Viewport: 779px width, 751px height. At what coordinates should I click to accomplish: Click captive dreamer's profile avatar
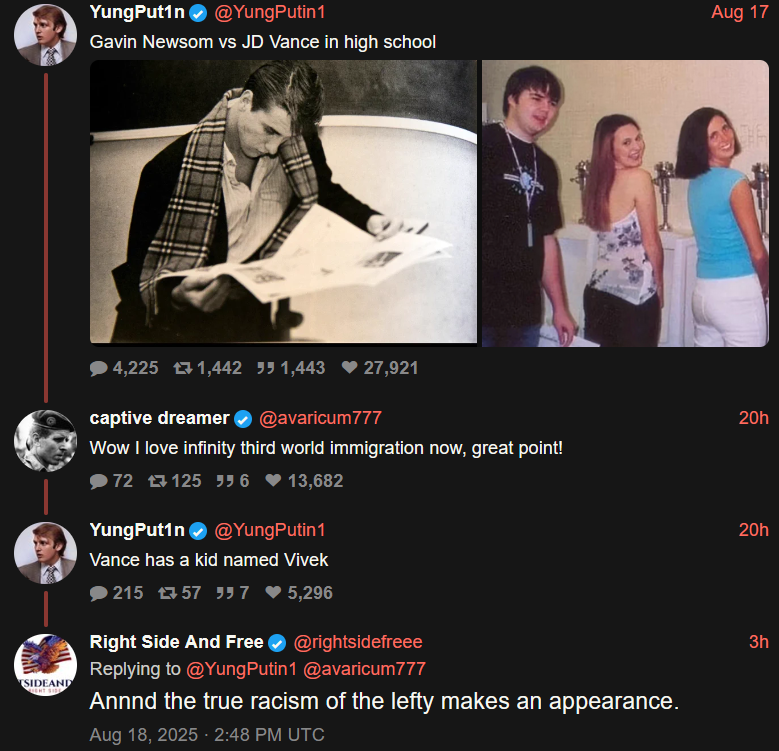[x=45, y=440]
